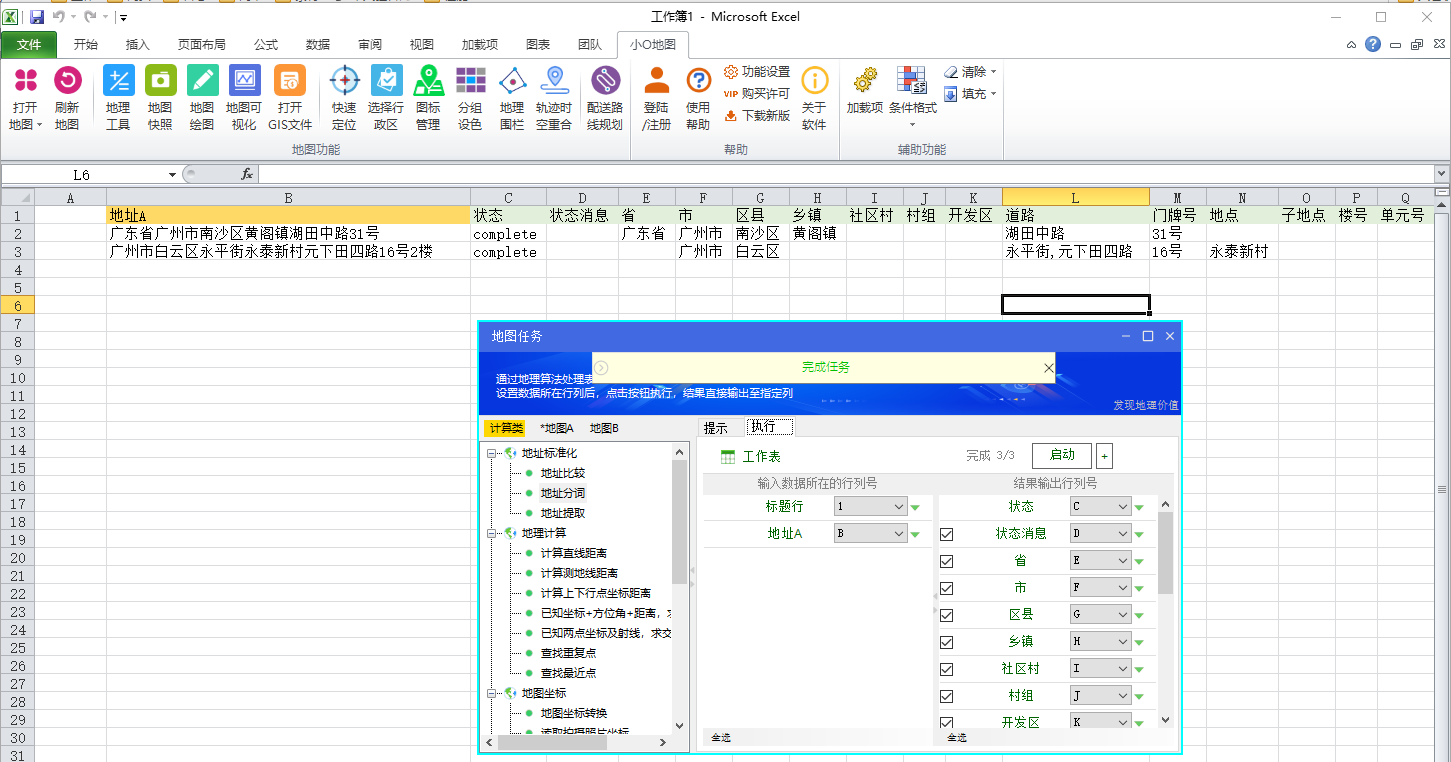Switch to the 公式 ribbon tab
The width and height of the screenshot is (1451, 762).
tap(266, 45)
